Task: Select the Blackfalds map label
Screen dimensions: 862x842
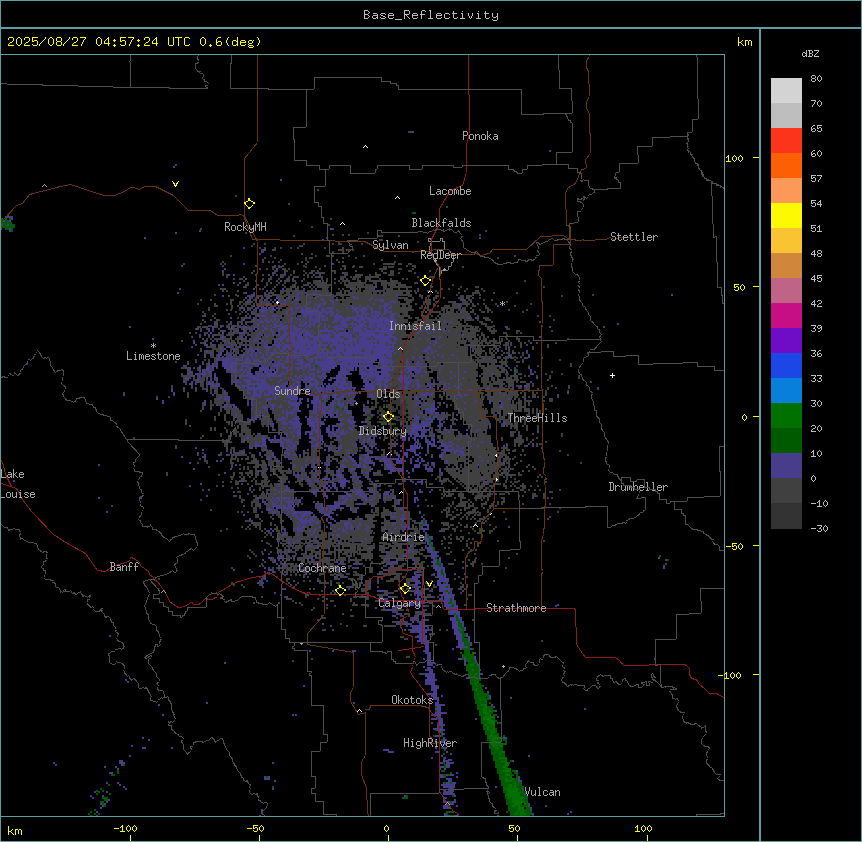Action: [441, 223]
